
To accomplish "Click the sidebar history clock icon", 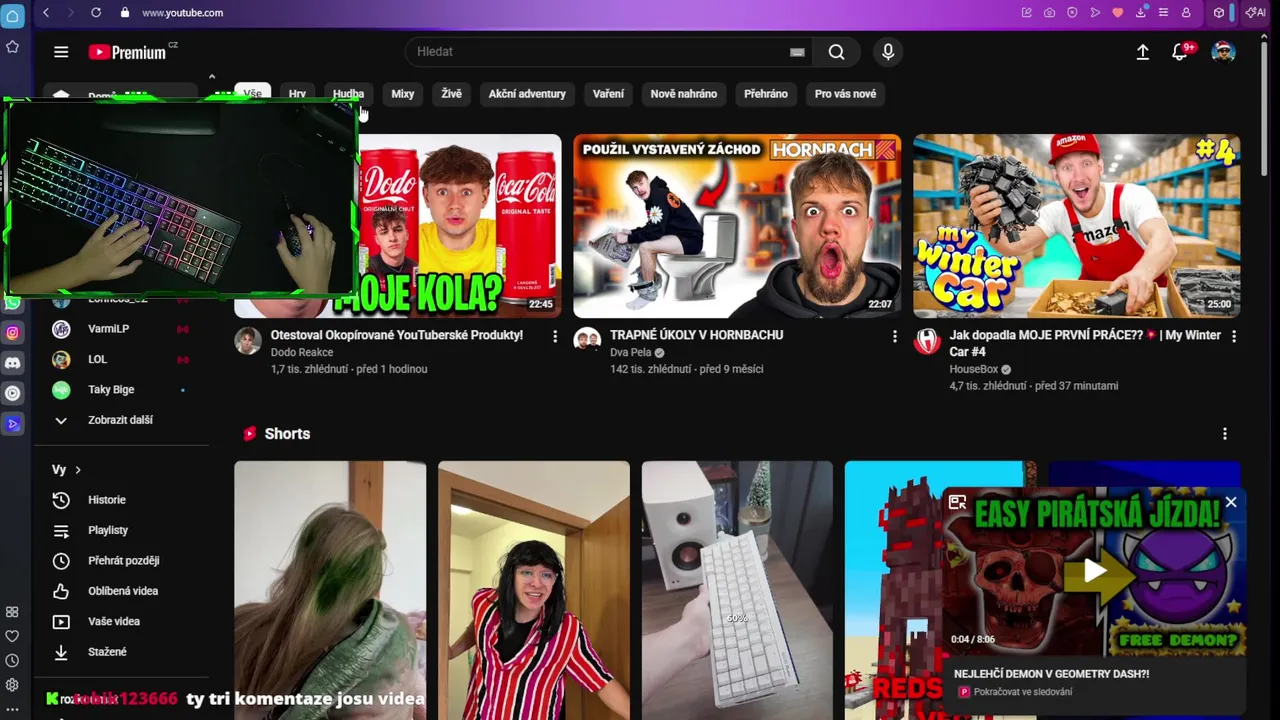I will [12, 661].
